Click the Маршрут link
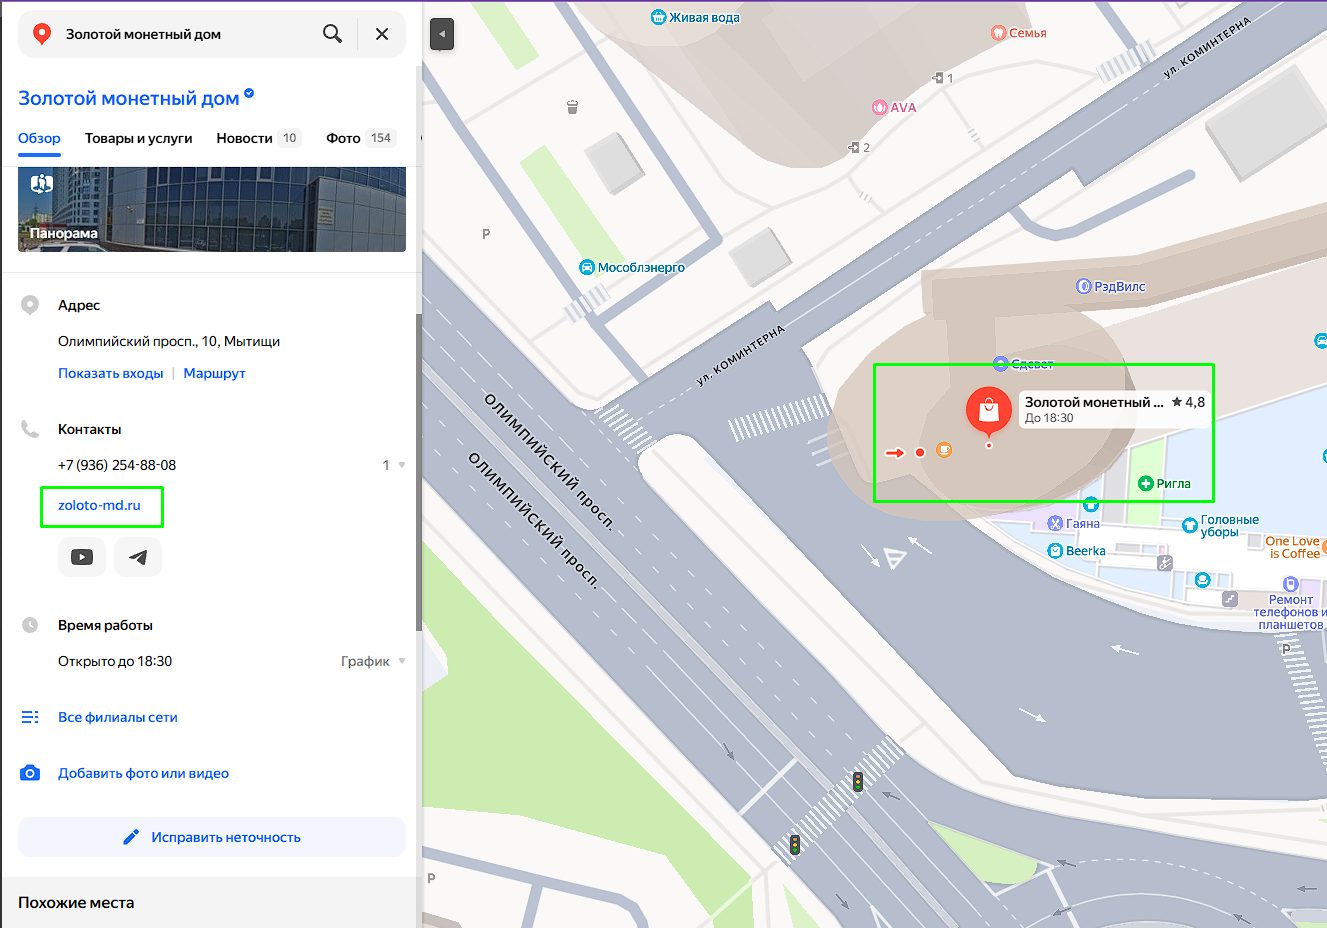1327x928 pixels. coord(214,373)
